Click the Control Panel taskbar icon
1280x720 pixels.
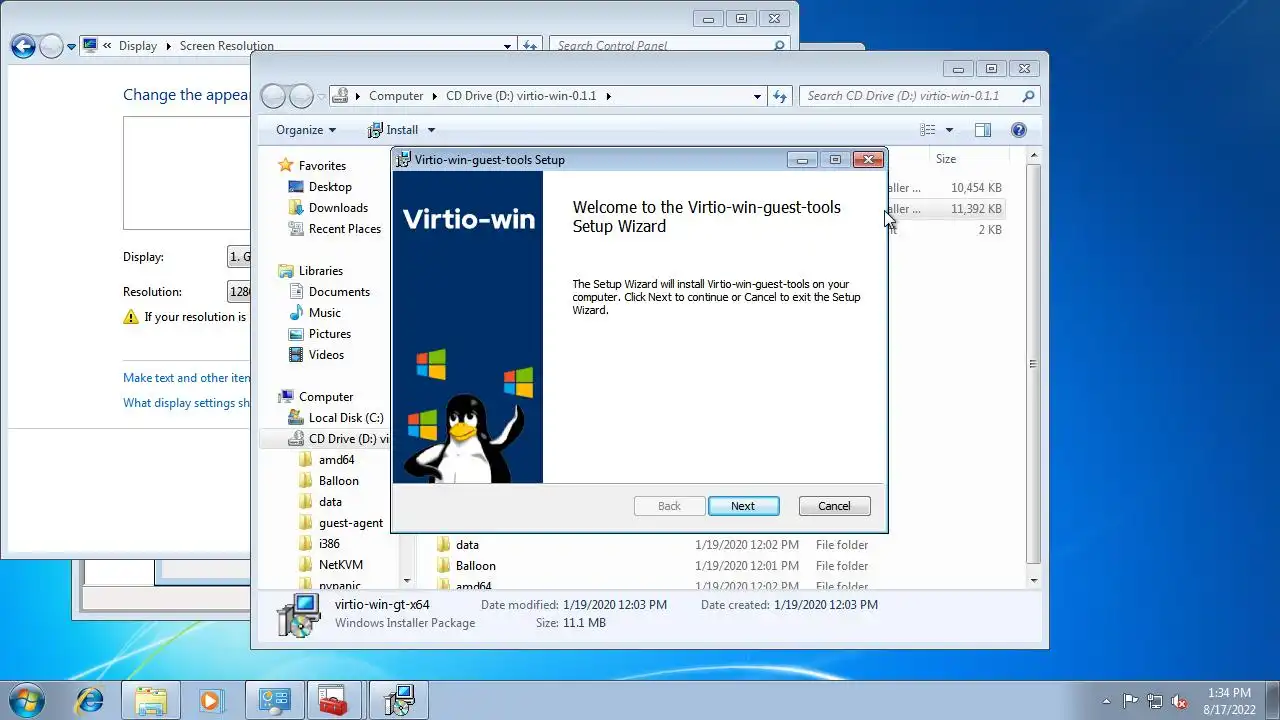point(274,700)
